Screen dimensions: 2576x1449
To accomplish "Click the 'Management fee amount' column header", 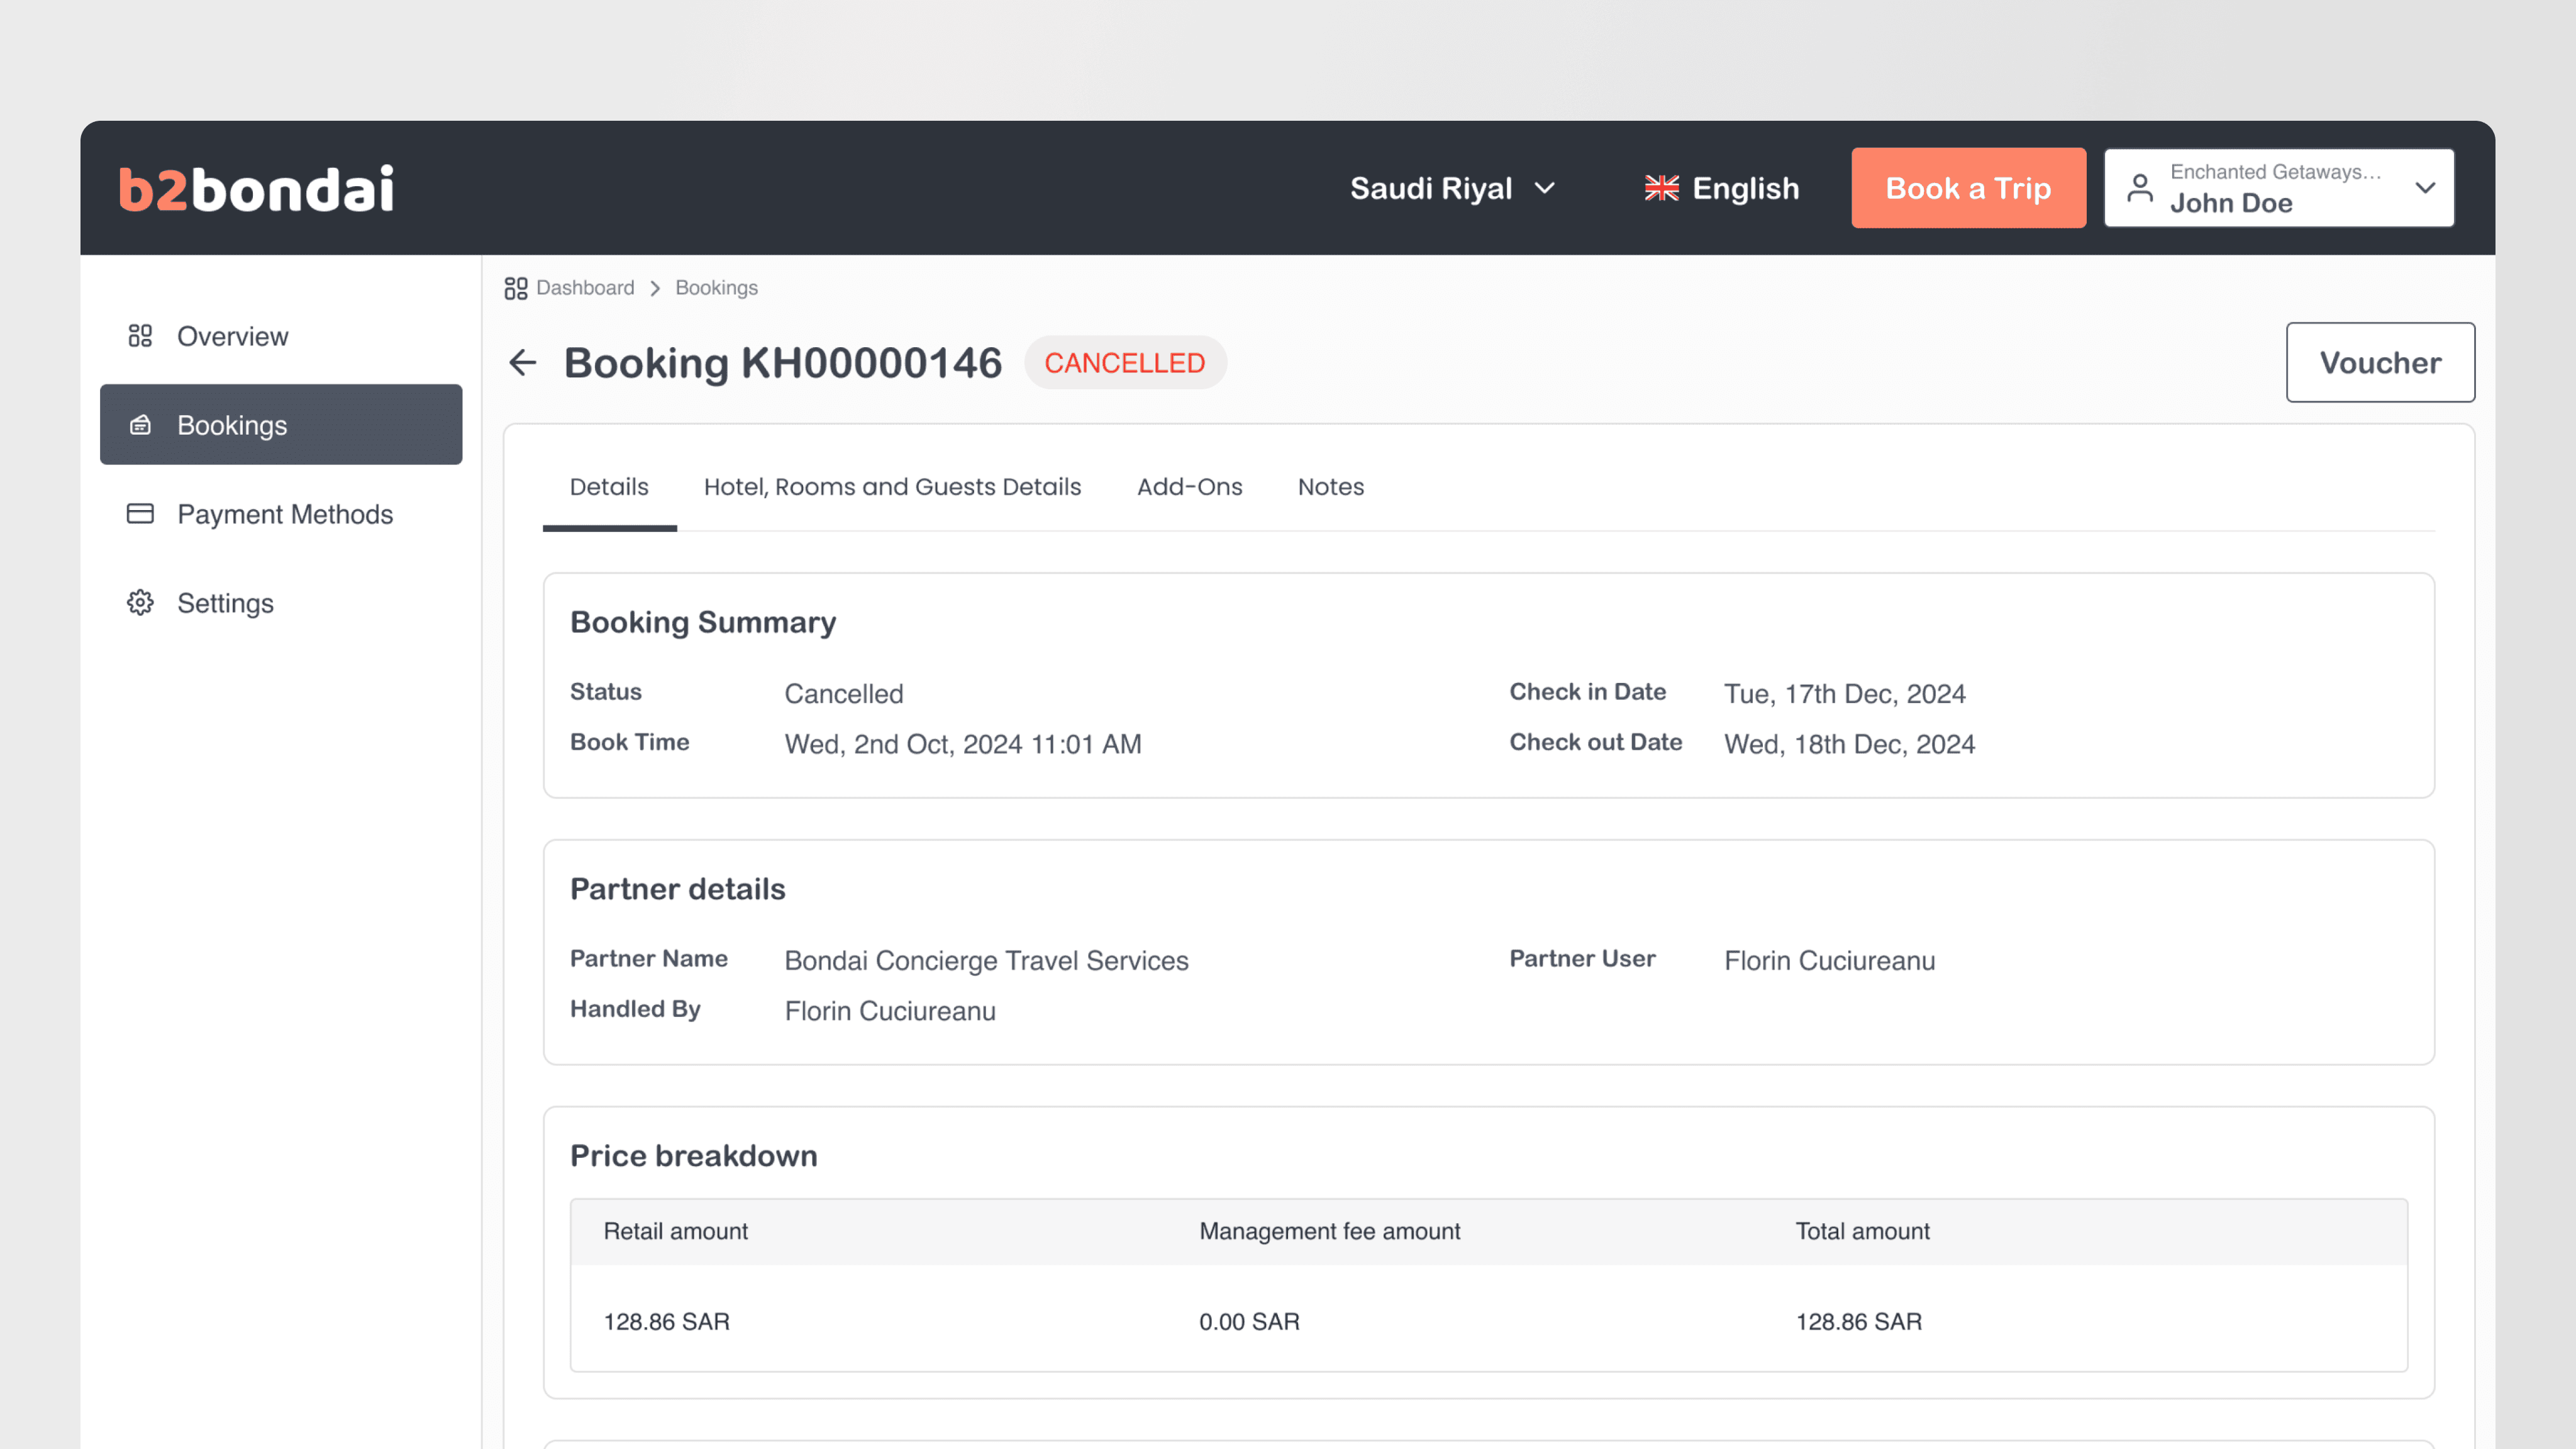I will (x=1329, y=1231).
